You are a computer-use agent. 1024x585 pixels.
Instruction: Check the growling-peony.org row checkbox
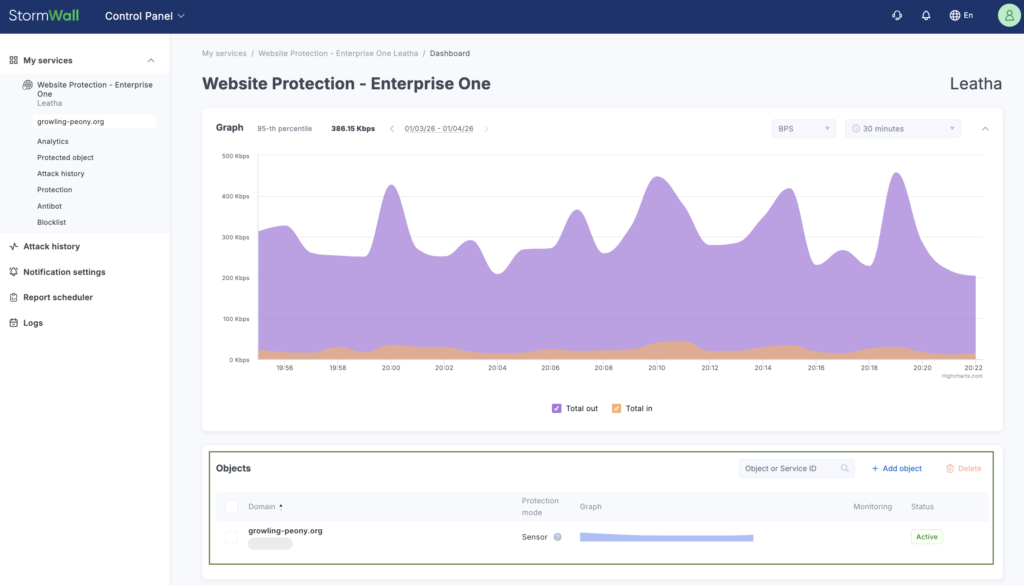pyautogui.click(x=231, y=537)
